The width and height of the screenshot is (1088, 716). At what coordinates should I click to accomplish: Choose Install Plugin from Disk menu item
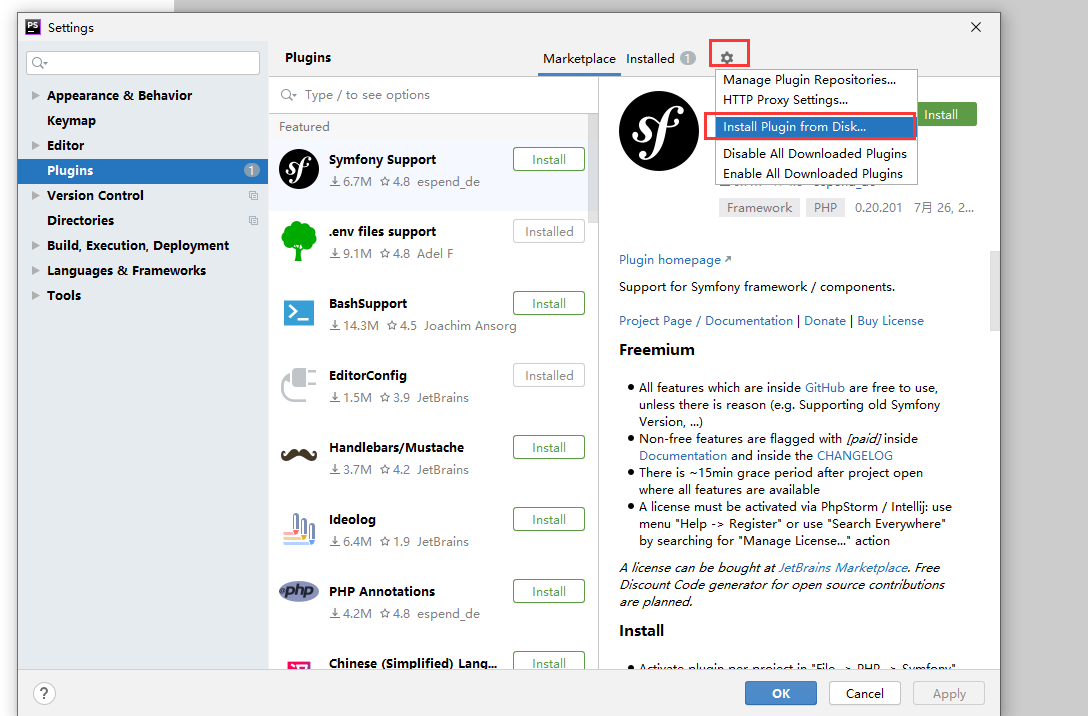coord(794,127)
